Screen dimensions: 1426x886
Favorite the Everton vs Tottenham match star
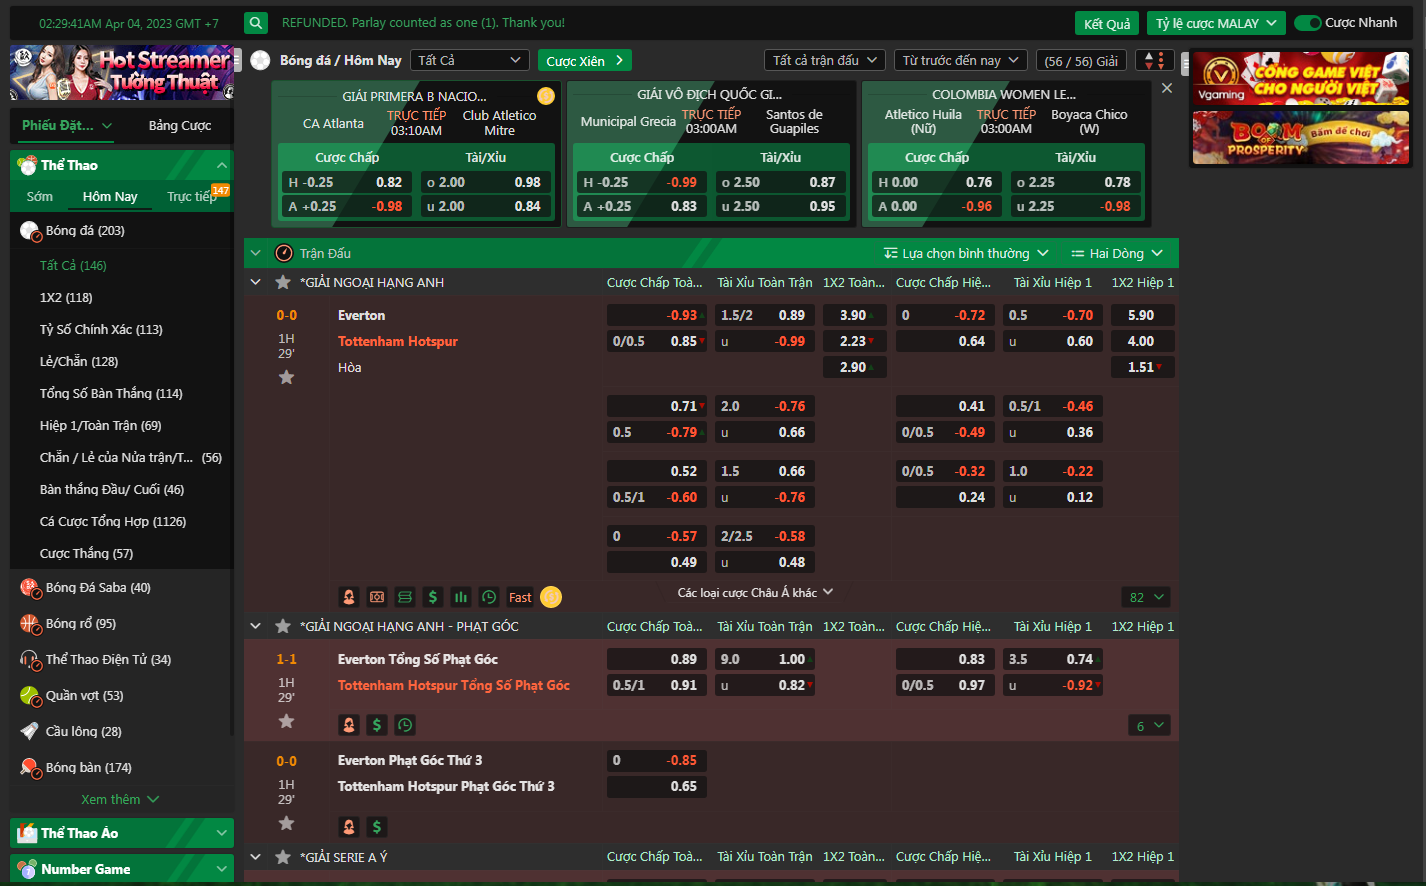[286, 377]
